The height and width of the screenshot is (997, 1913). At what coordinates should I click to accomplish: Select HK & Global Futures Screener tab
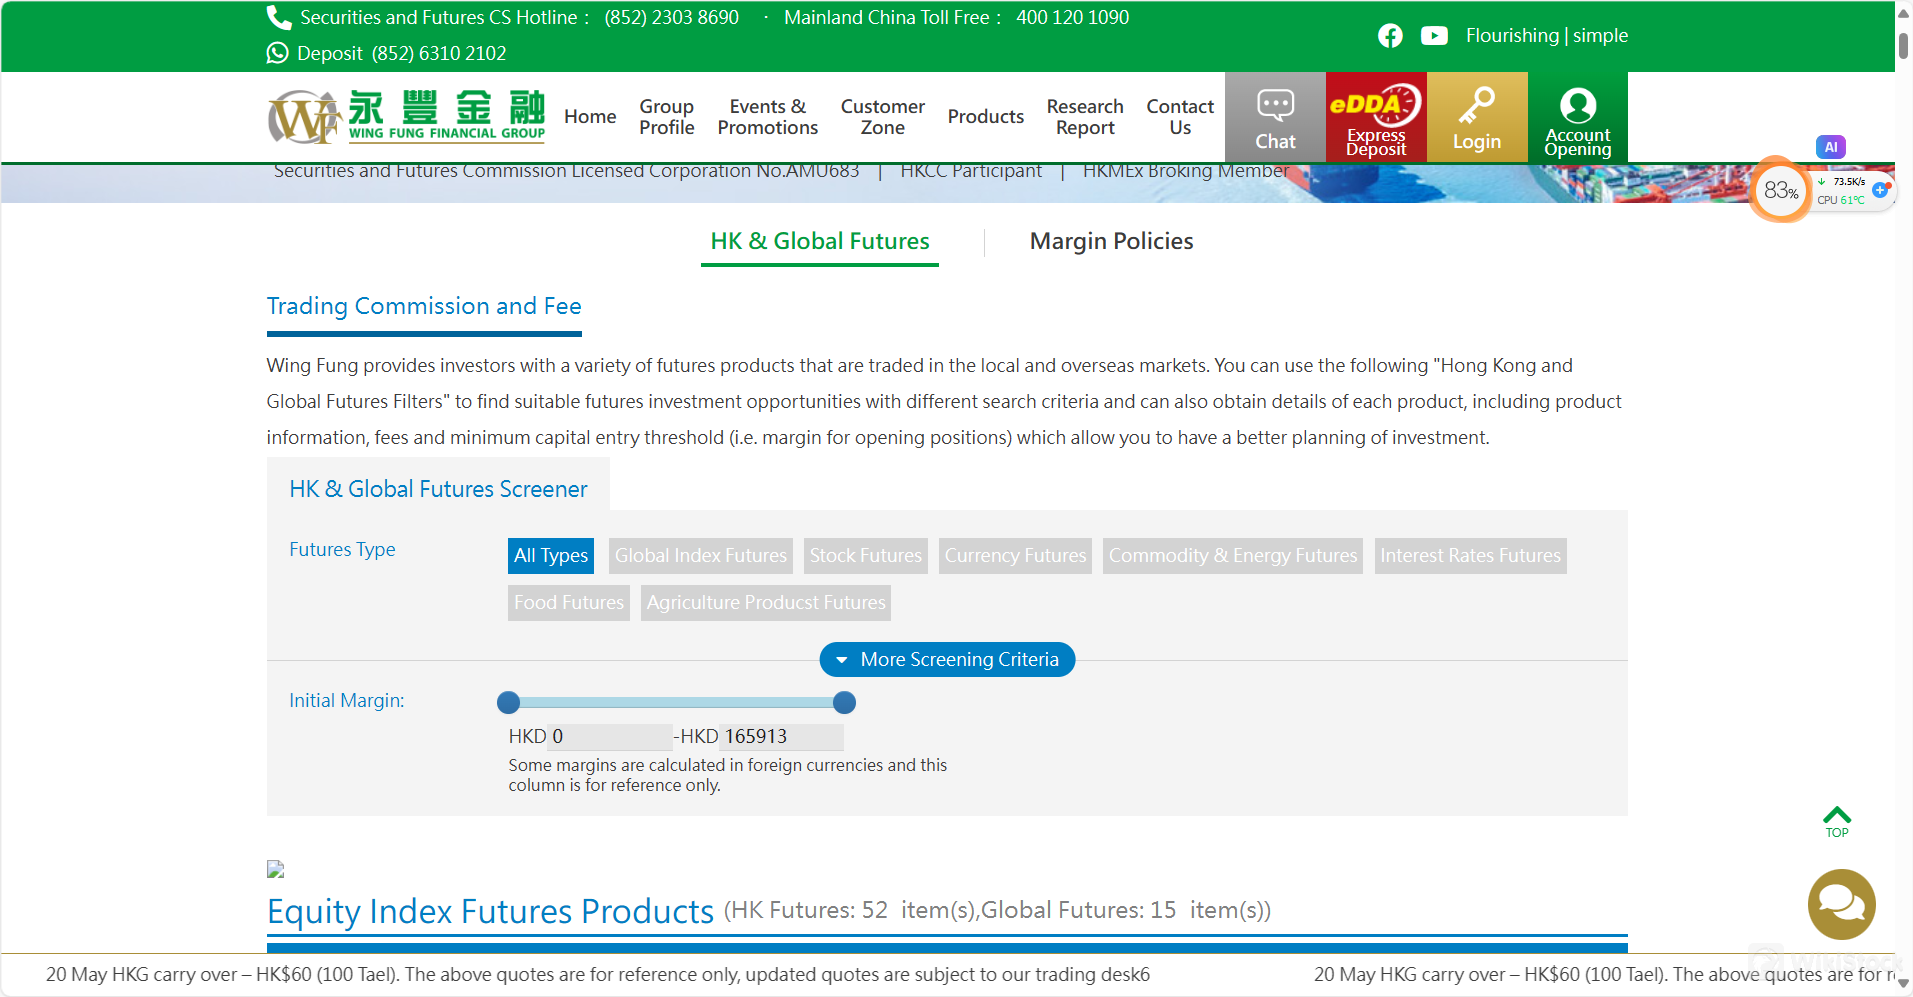(x=438, y=489)
